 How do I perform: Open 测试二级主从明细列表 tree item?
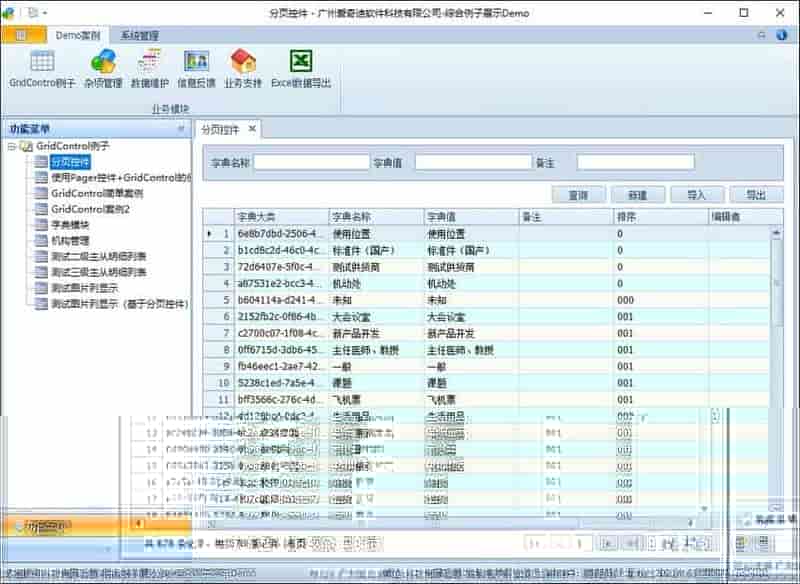(x=99, y=257)
